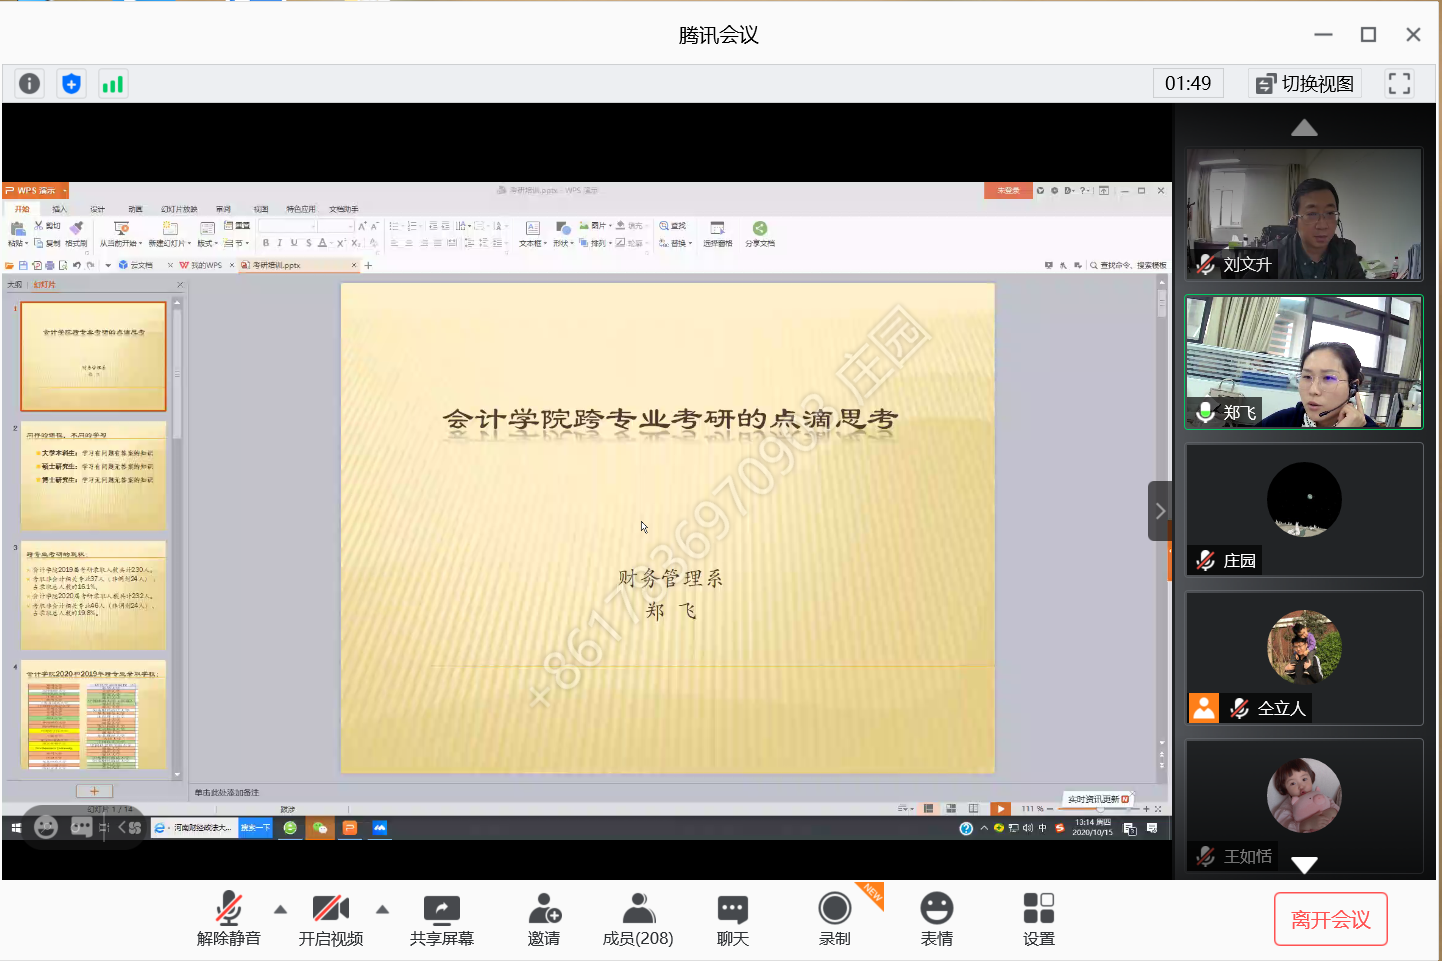The height and width of the screenshot is (961, 1442).
Task: Unmute microphone with 解除静音
Action: tap(229, 919)
